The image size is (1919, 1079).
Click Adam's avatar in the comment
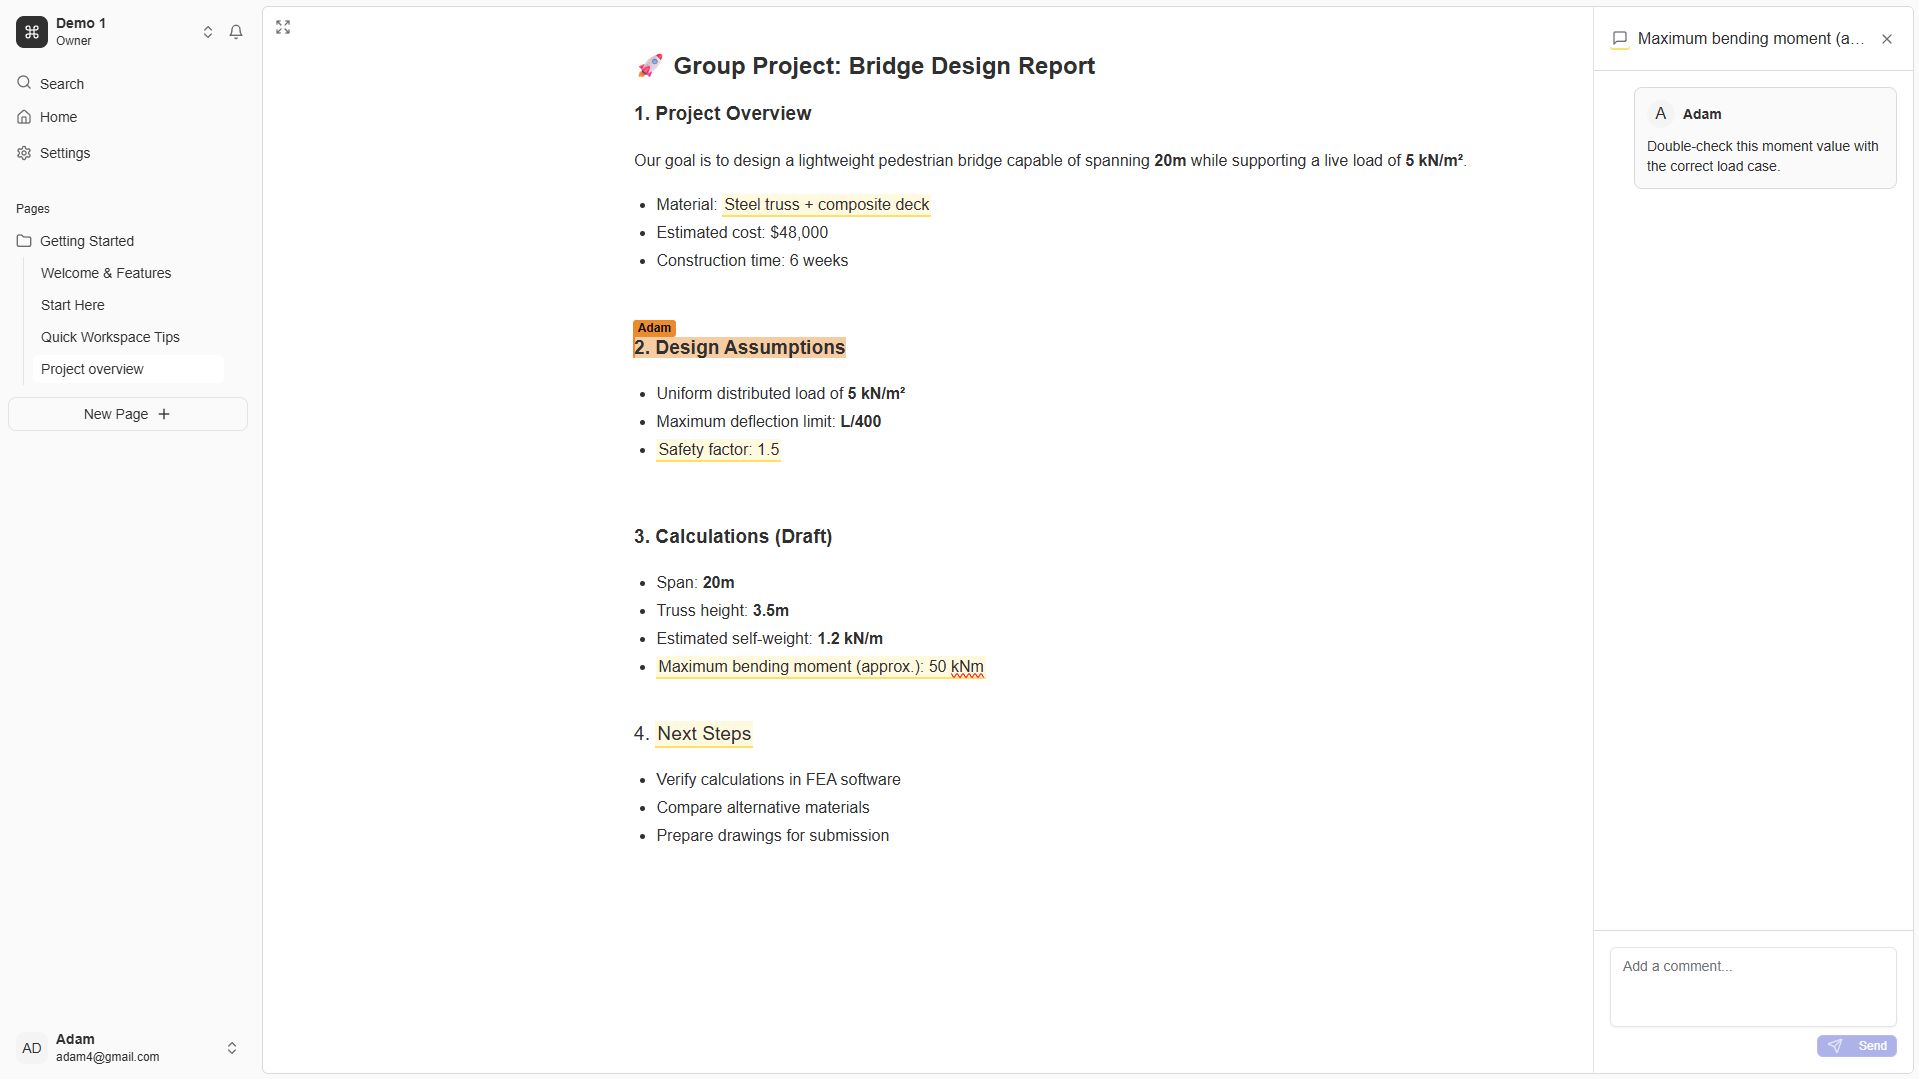(1661, 114)
